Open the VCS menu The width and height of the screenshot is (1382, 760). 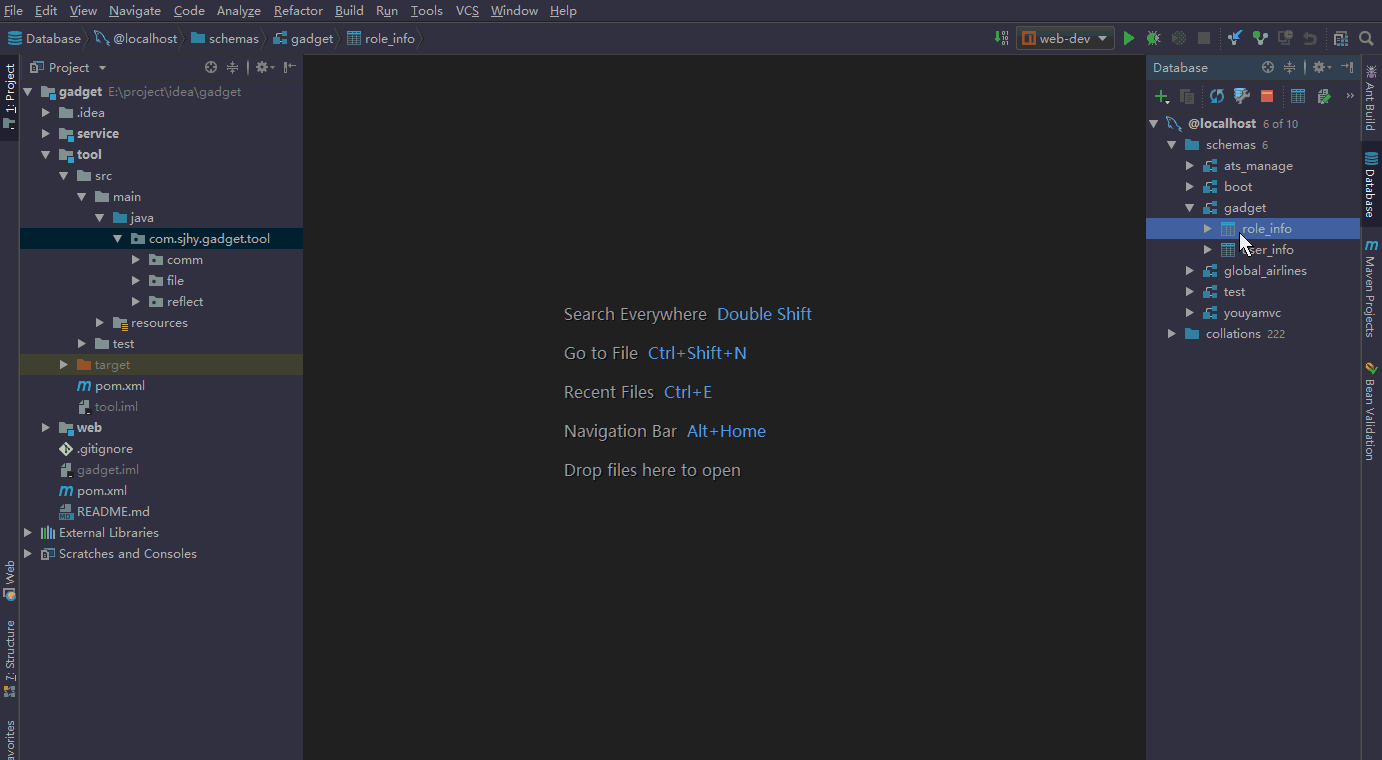point(466,11)
